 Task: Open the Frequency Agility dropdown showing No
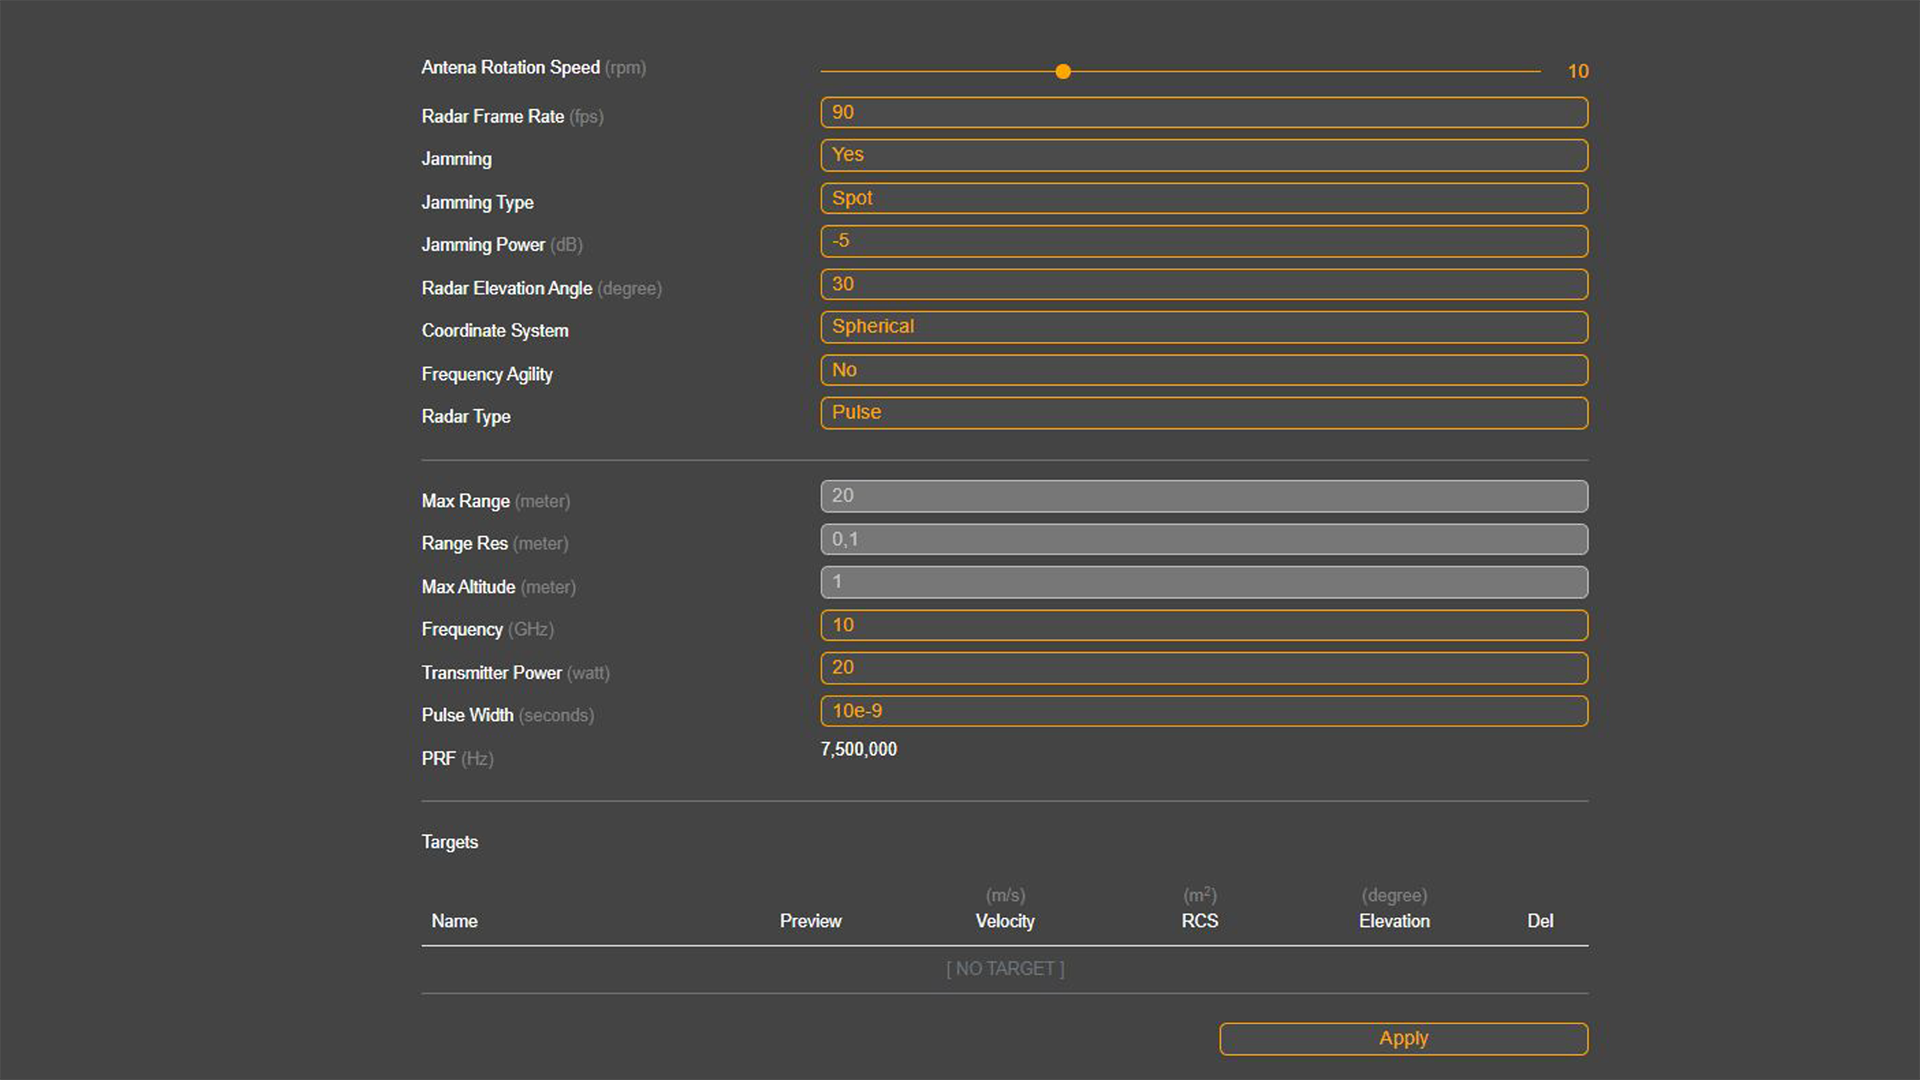1203,370
